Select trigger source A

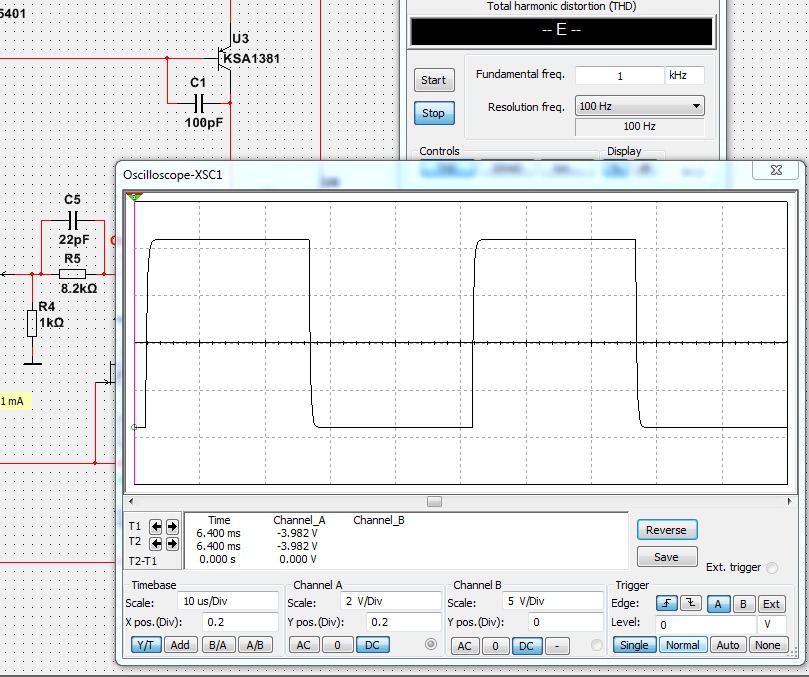[718, 604]
